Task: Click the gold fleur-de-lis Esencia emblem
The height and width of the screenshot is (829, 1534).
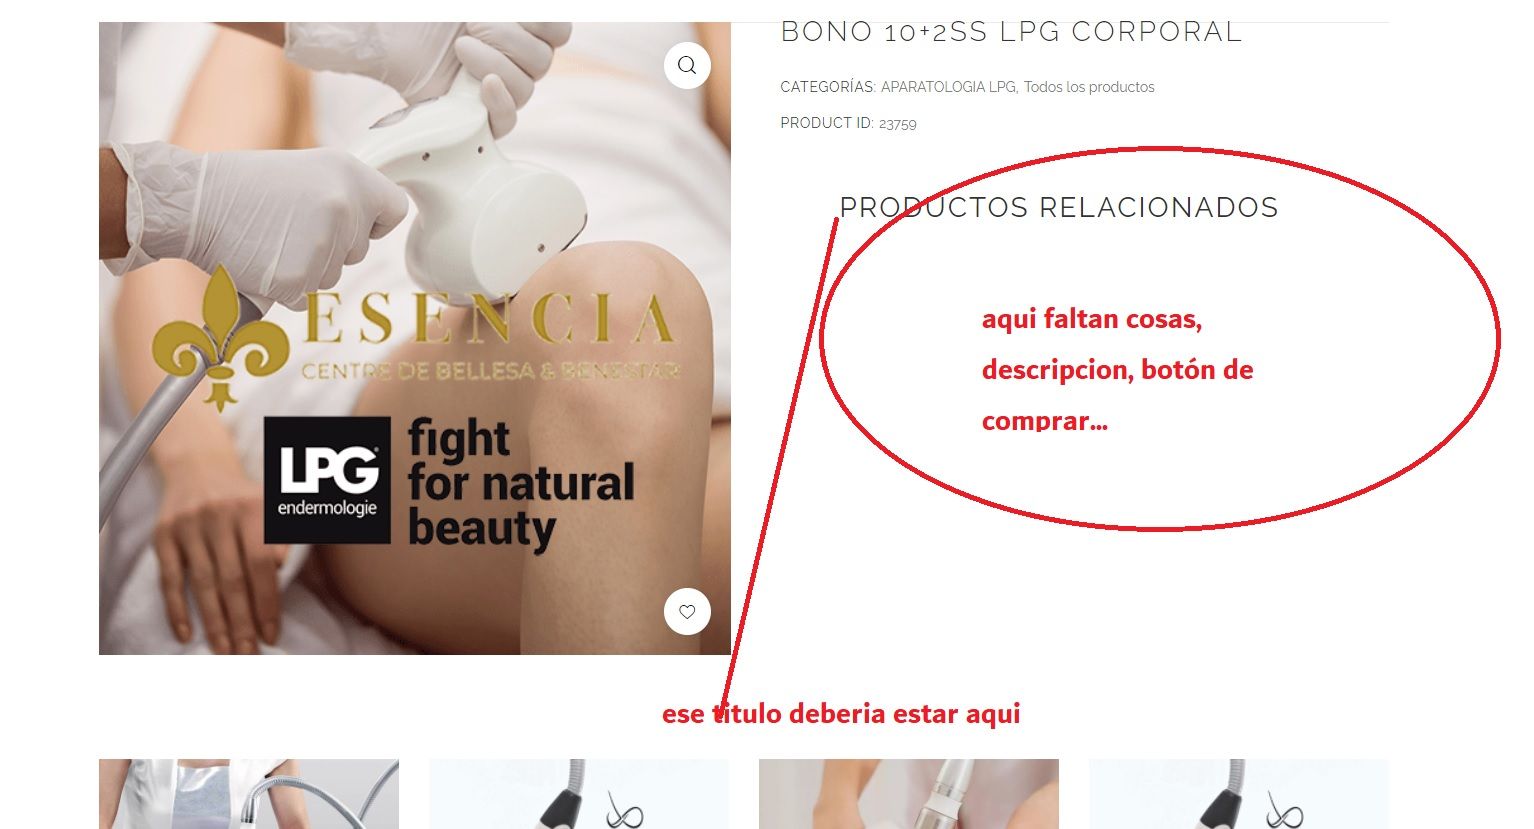Action: pos(220,337)
